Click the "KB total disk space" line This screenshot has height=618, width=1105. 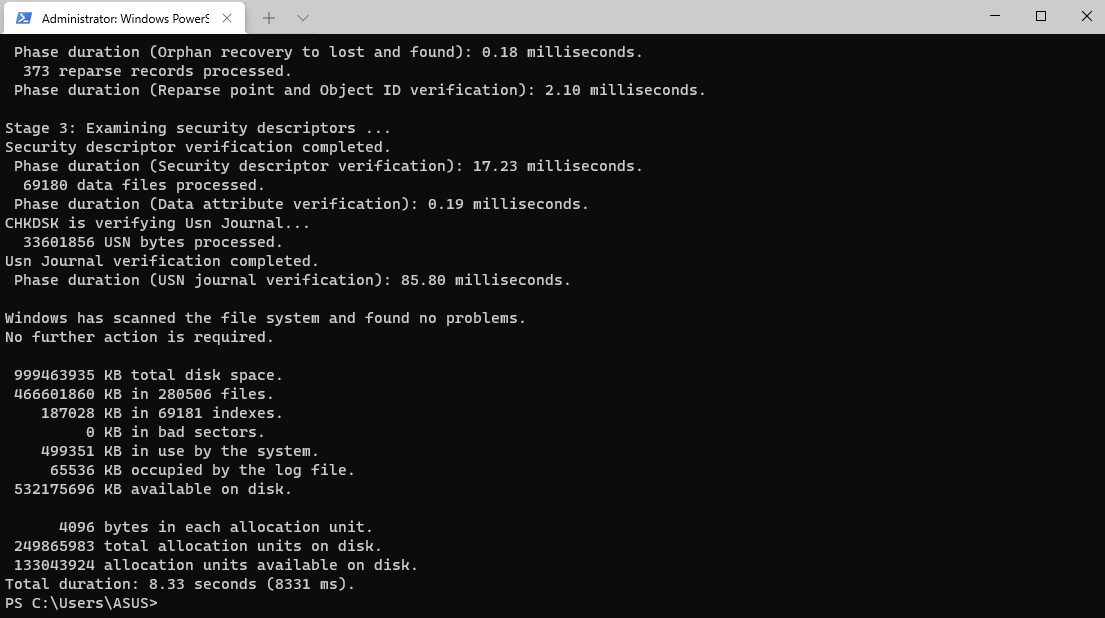point(148,375)
